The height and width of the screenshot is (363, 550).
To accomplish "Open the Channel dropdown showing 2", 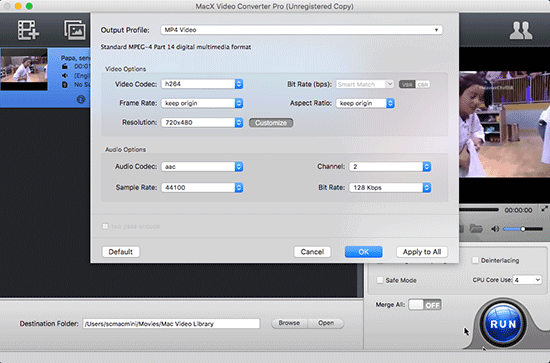I will (390, 167).
